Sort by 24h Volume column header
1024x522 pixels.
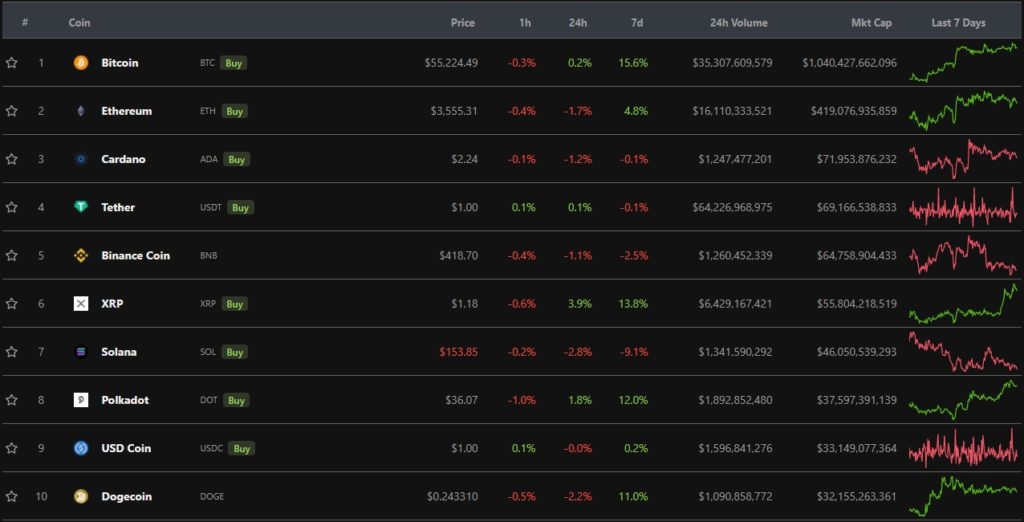pyautogui.click(x=738, y=22)
